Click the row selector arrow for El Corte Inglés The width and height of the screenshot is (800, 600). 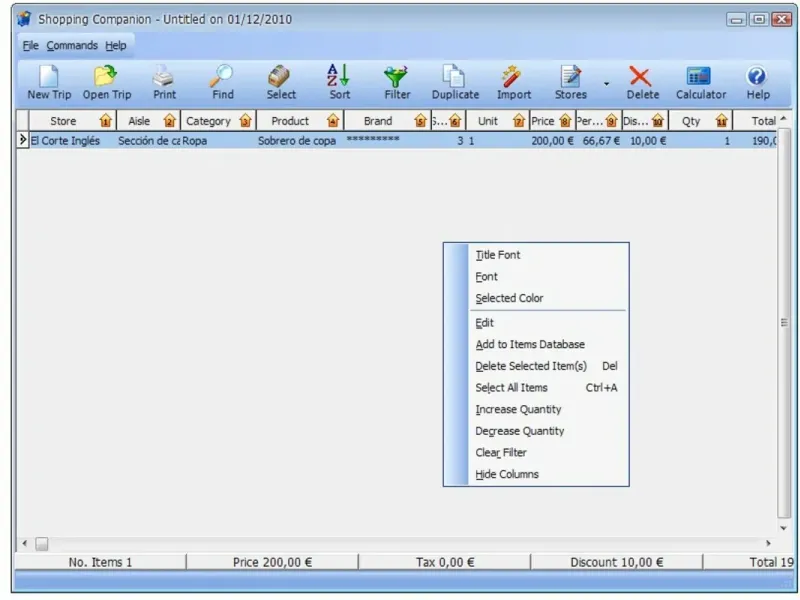[x=22, y=140]
